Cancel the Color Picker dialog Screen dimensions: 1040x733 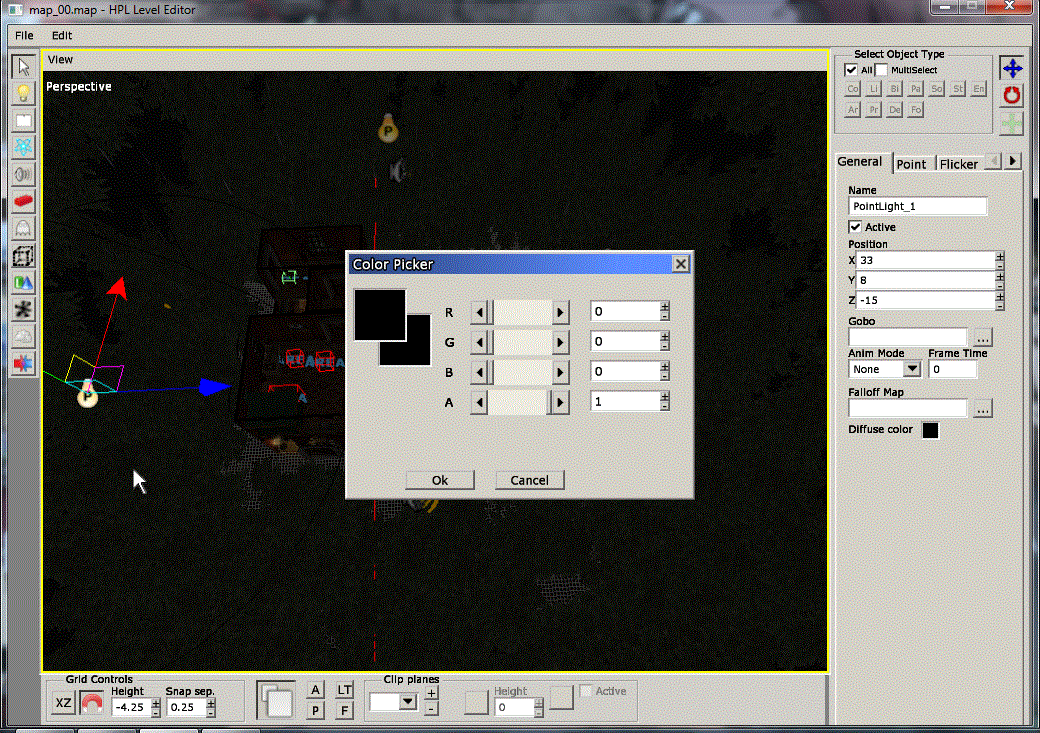[529, 480]
